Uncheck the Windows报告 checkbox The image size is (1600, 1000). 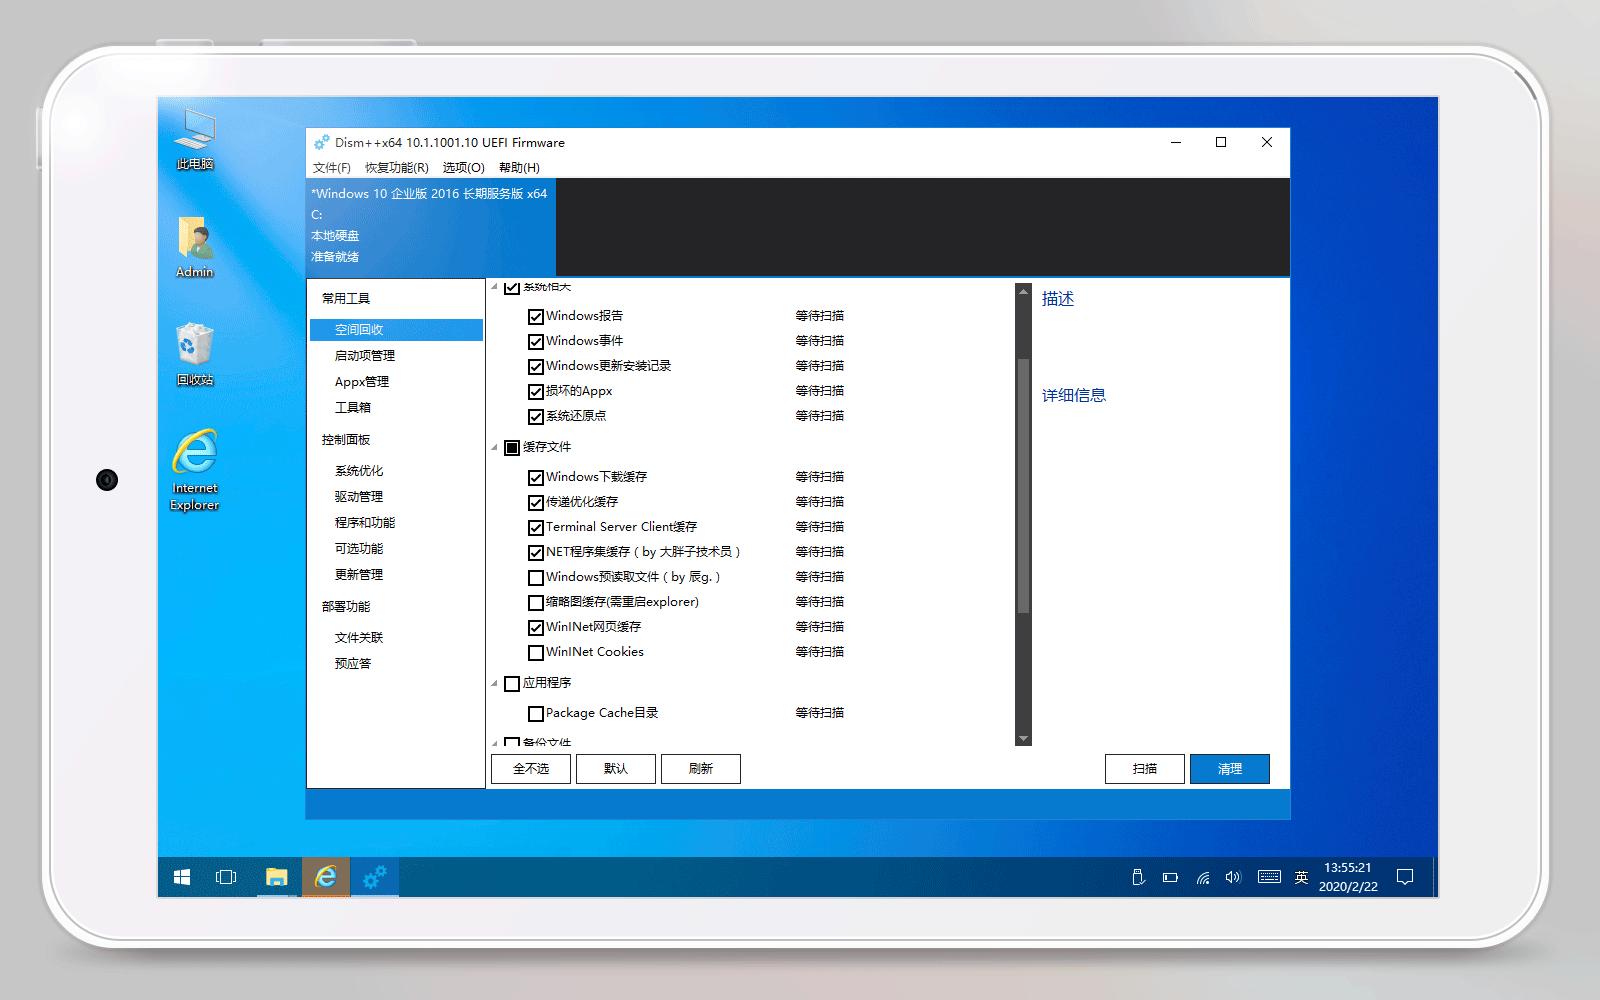(x=536, y=315)
